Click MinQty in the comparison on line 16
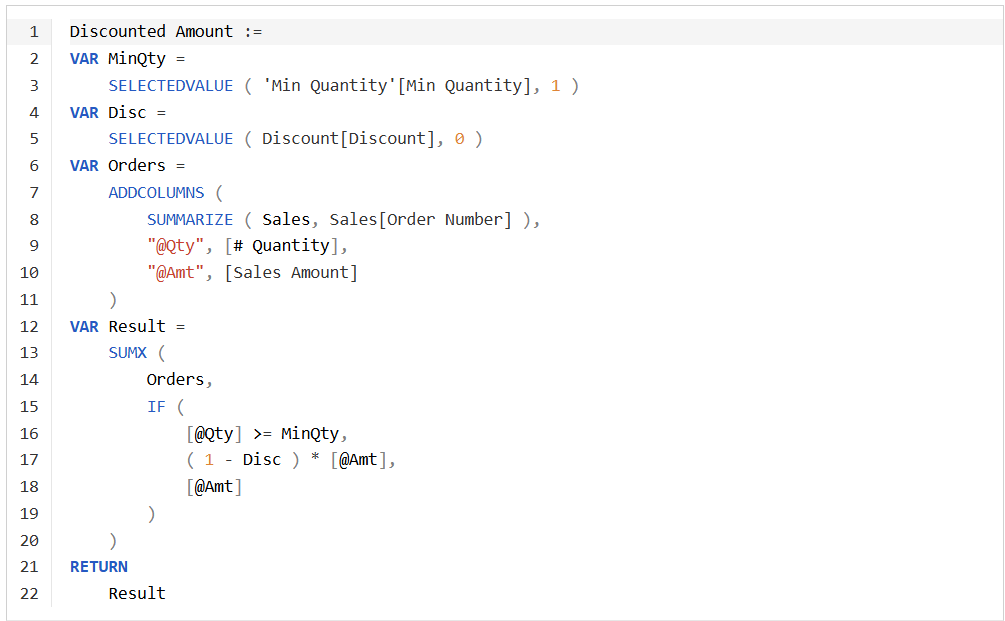 [x=310, y=433]
